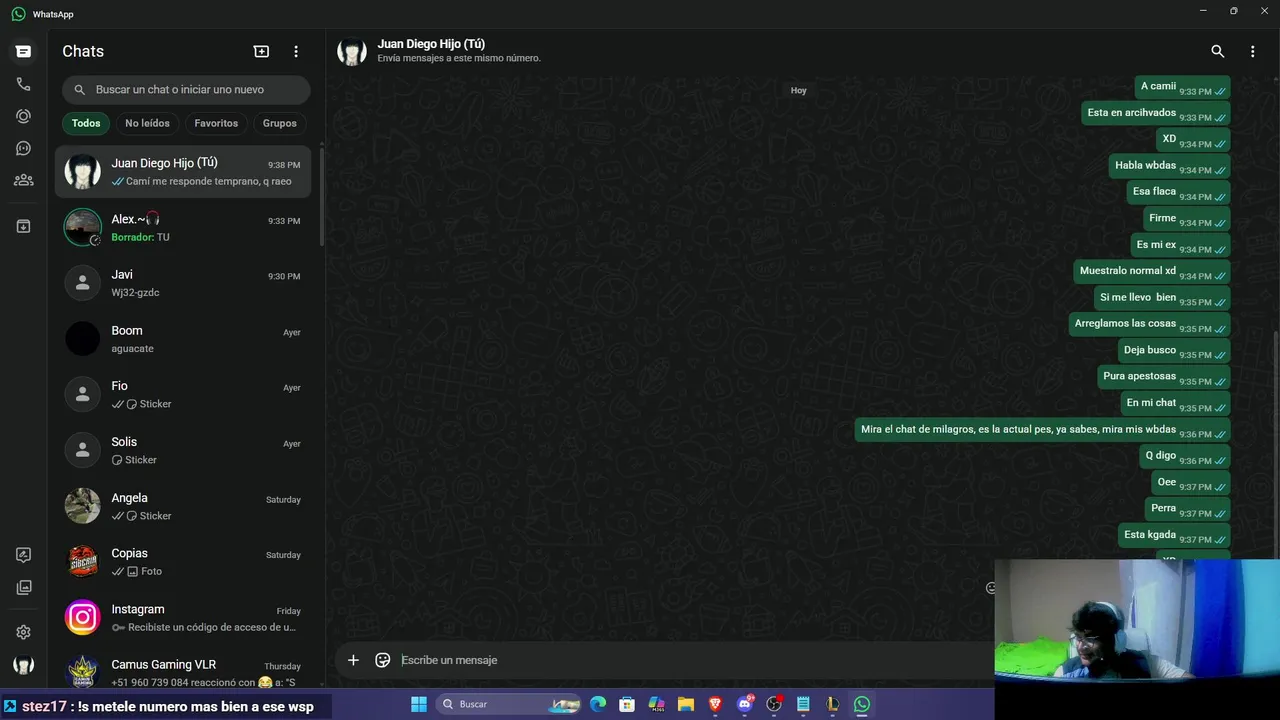1280x720 pixels.
Task: Open emoji and sticker picker
Action: (x=382, y=660)
